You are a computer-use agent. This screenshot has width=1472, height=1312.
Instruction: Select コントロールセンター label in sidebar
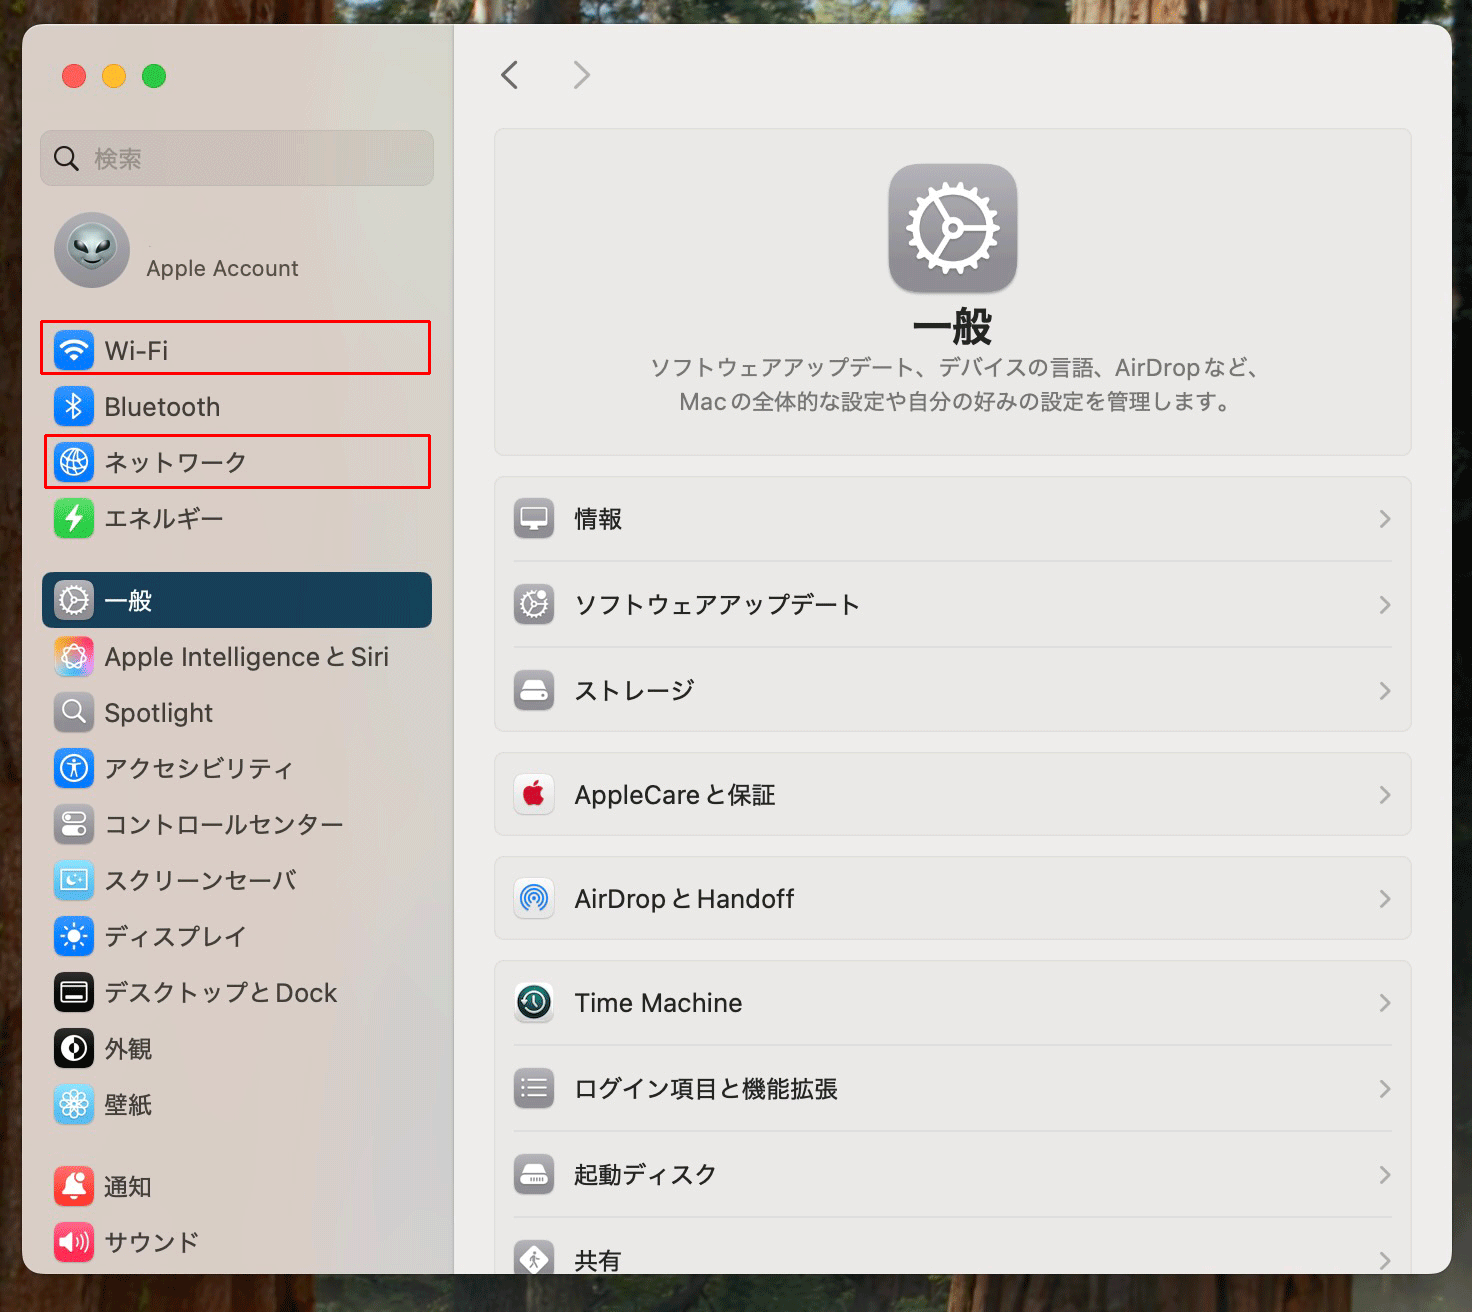coord(224,824)
